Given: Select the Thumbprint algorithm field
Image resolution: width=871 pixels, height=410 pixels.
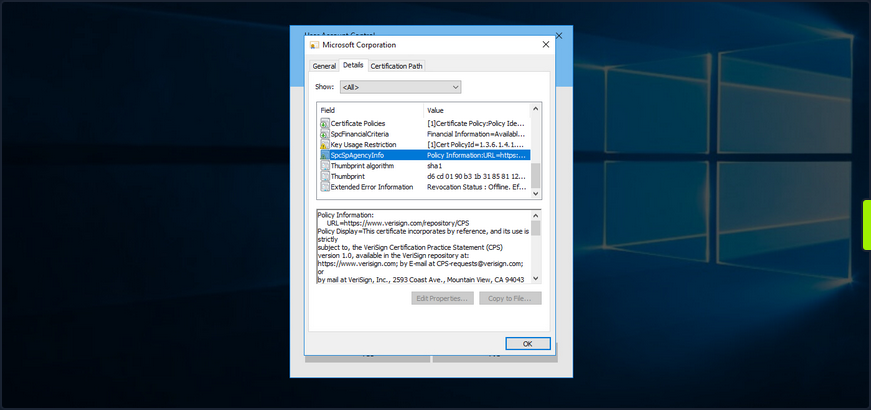Looking at the screenshot, I should 362,166.
